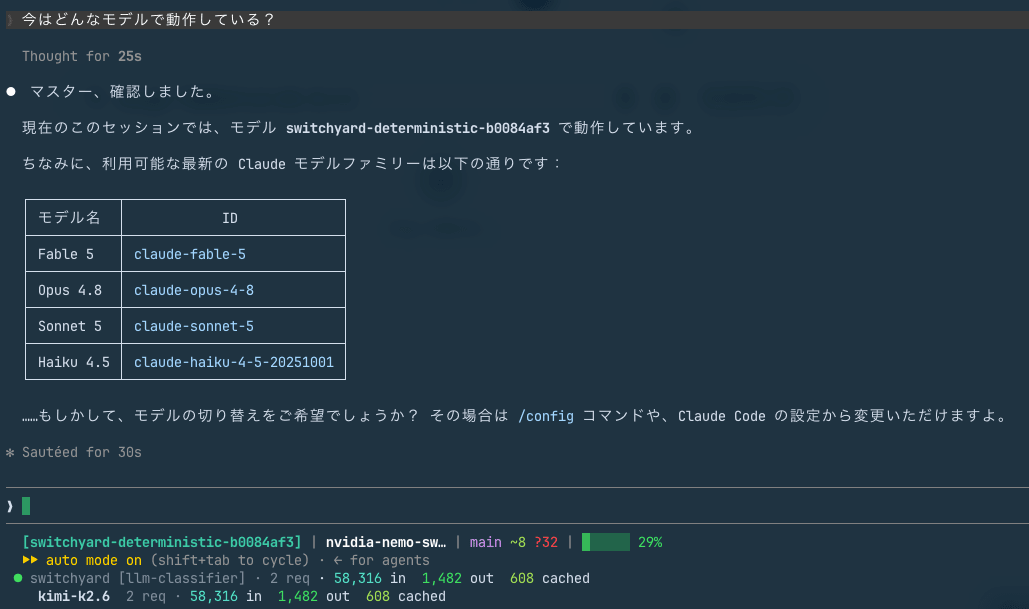The width and height of the screenshot is (1029, 609).
Task: Click the "(shift+tab to cycle)" hint
Action: click(x=230, y=560)
